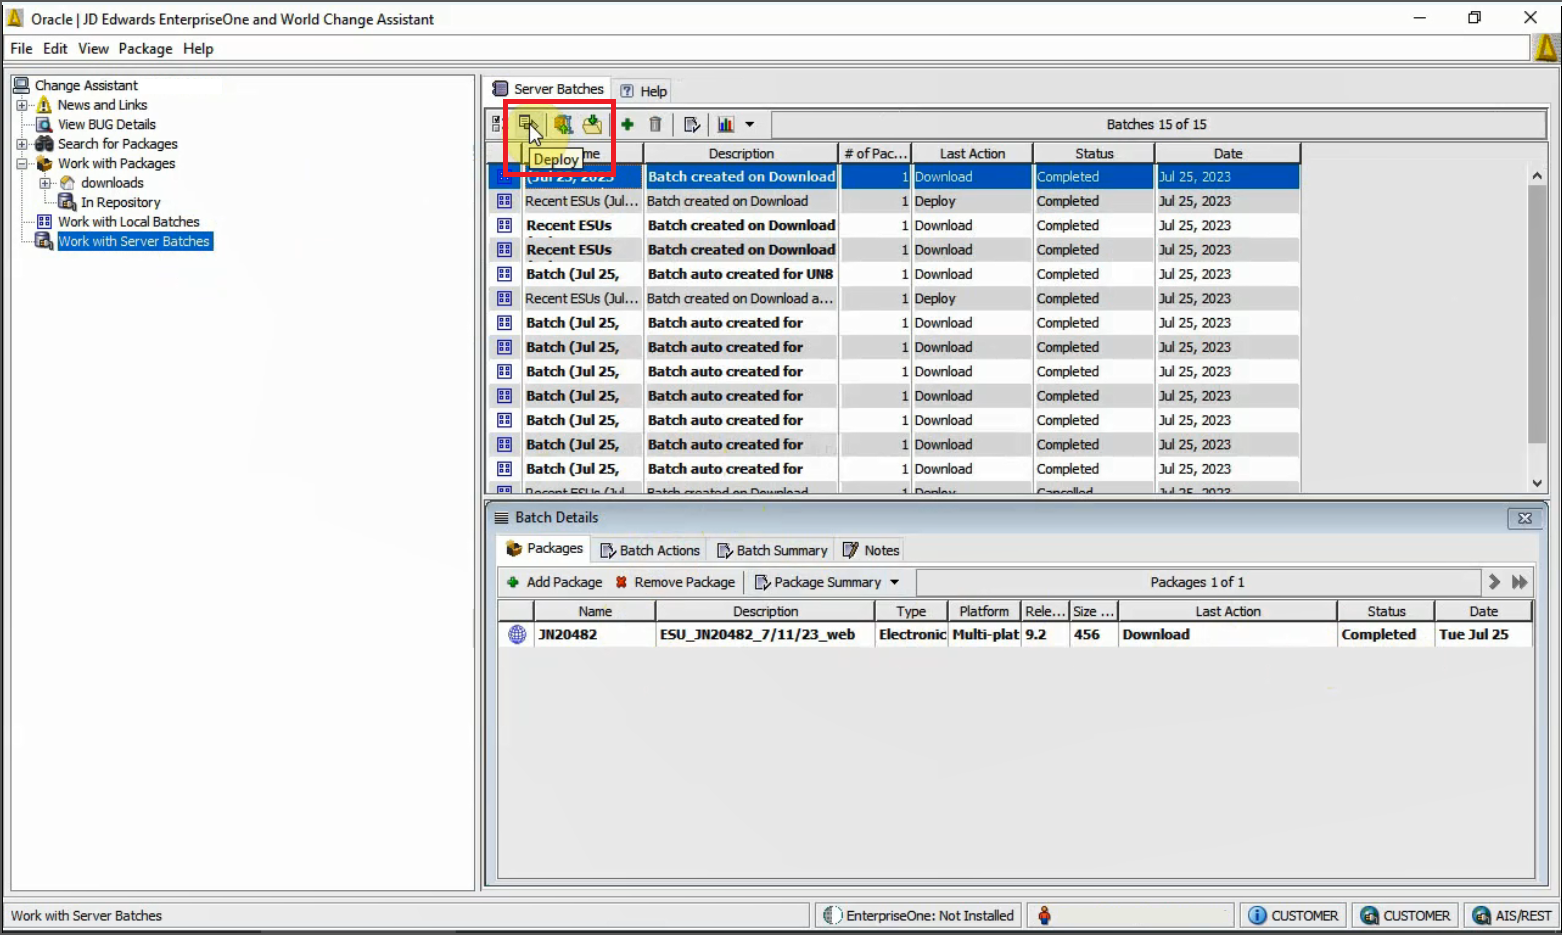Screen dimensions: 1562x935
Task: Click the Add Package button
Action: tap(554, 582)
